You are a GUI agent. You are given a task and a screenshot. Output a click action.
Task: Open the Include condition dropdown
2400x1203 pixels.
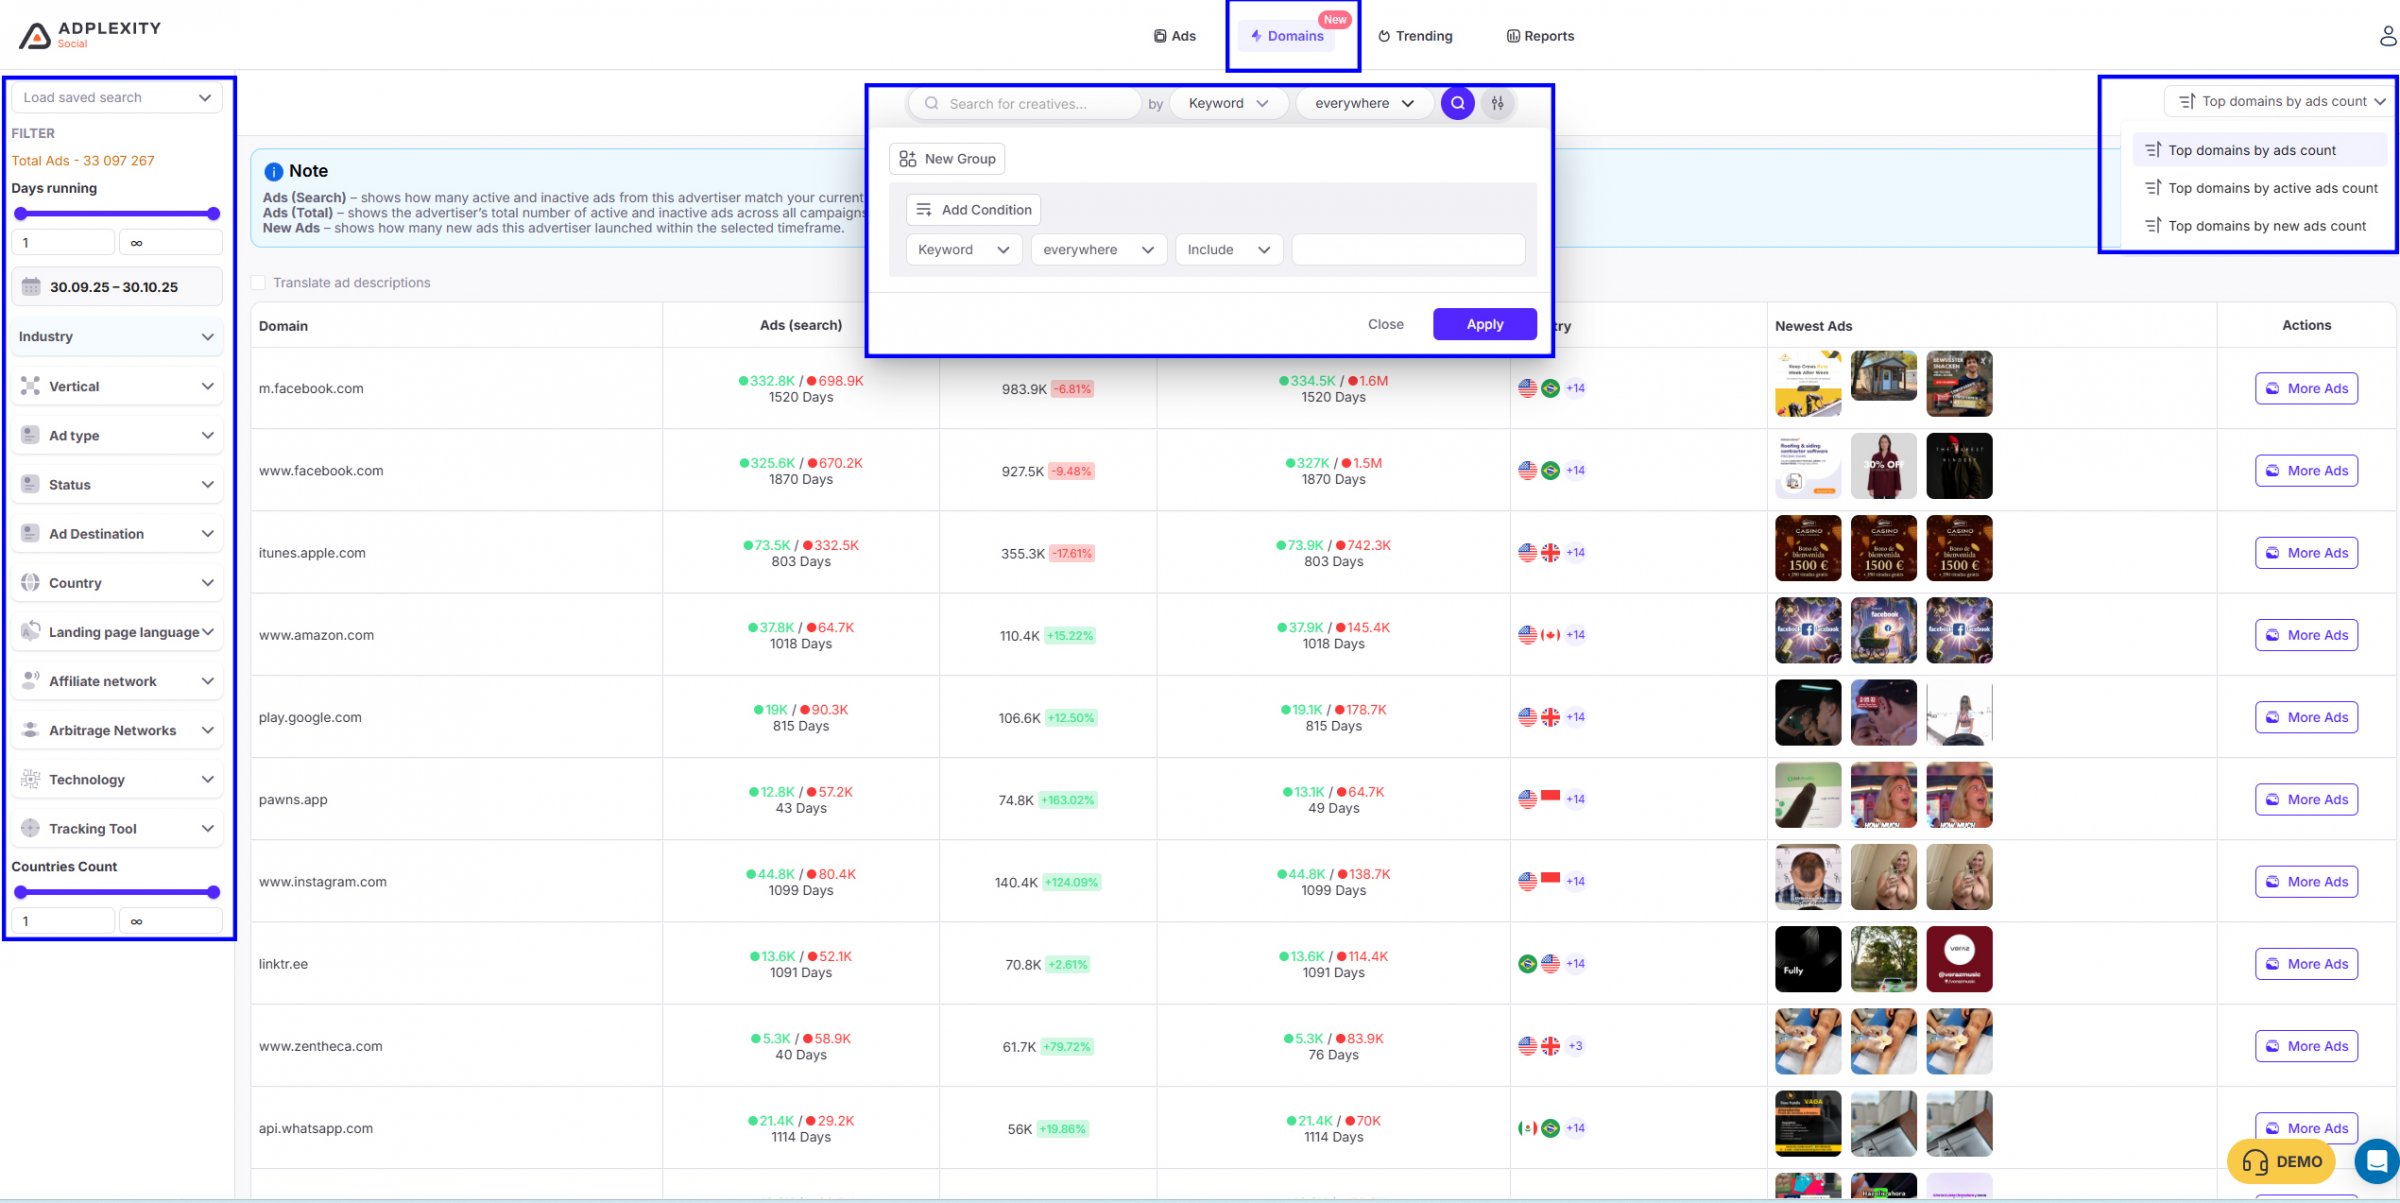point(1228,250)
